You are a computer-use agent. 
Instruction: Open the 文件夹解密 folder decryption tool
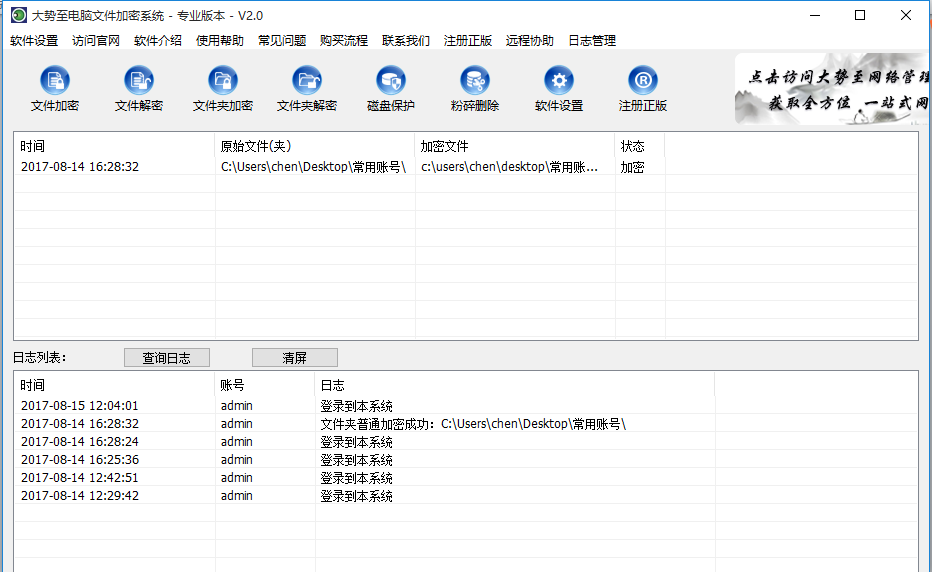(x=307, y=82)
